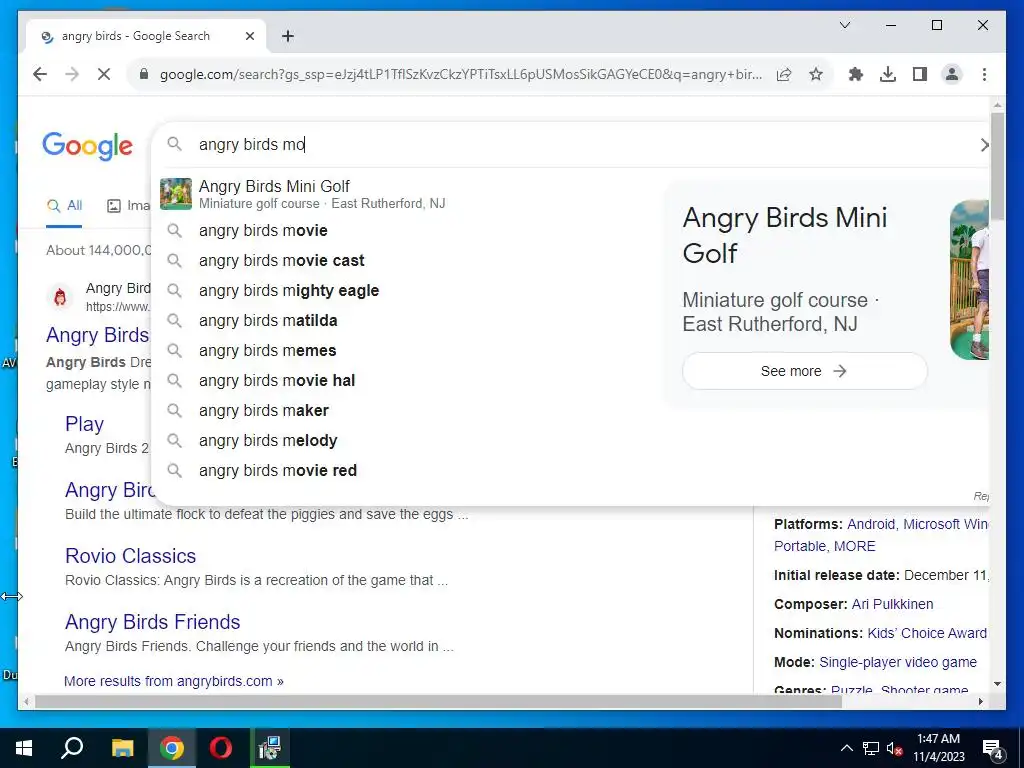Click More results from angrybirds.com
Image resolution: width=1024 pixels, height=768 pixels.
pos(174,681)
